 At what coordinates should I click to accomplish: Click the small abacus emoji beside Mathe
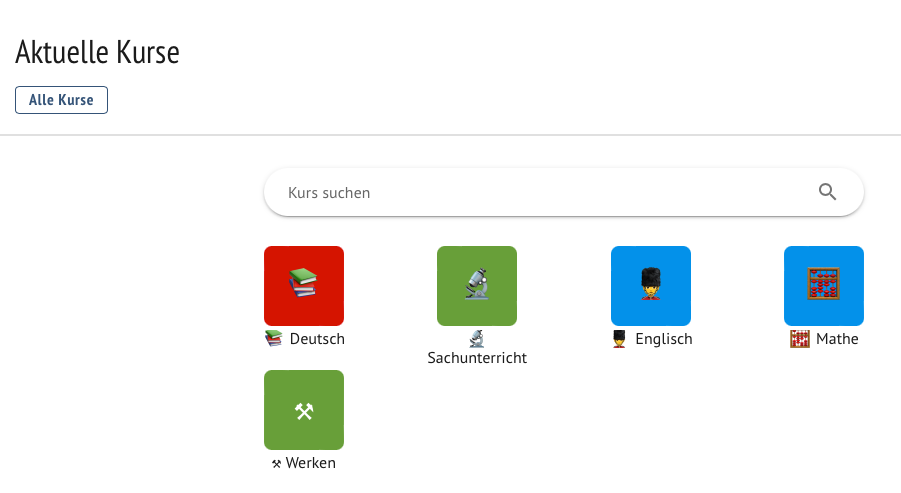pyautogui.click(x=800, y=339)
